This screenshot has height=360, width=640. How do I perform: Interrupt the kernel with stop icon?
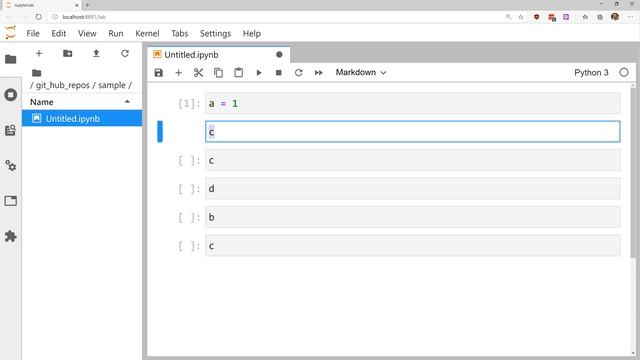(x=279, y=73)
